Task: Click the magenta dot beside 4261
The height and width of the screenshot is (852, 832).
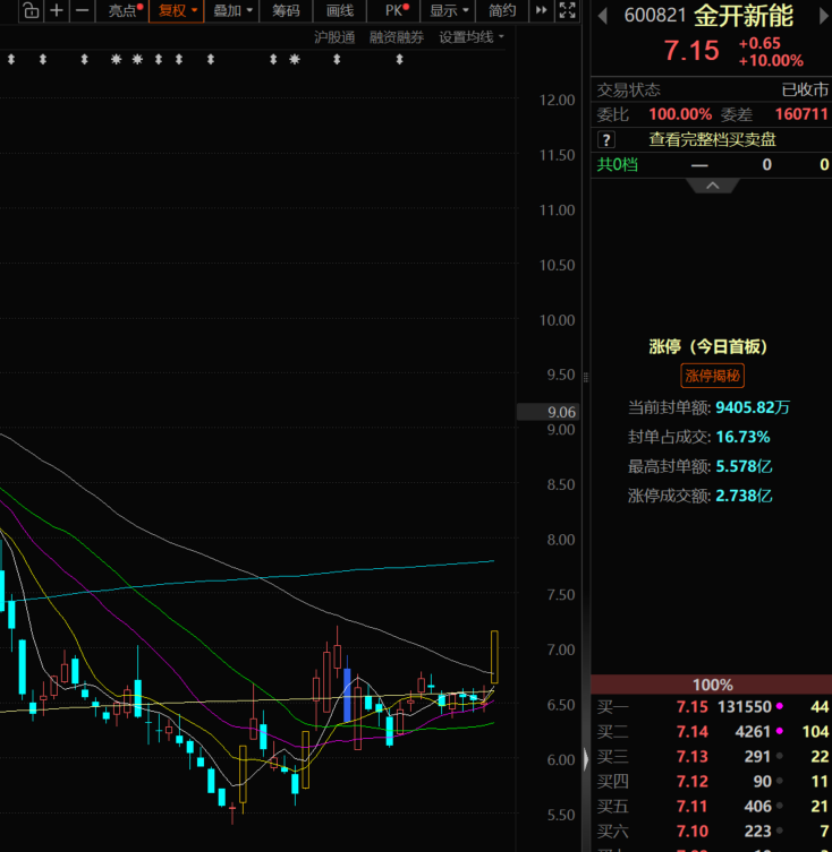Action: 779,731
